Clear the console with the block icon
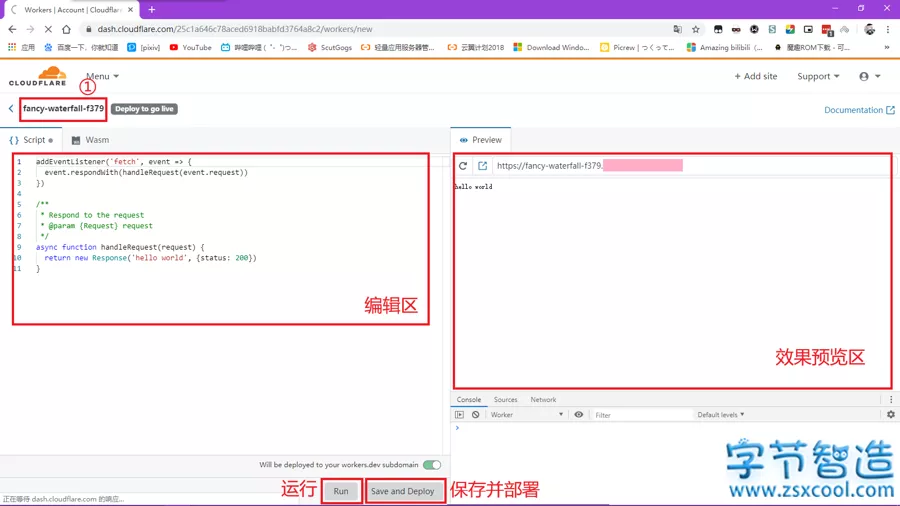Viewport: 900px width, 506px height. pos(475,414)
